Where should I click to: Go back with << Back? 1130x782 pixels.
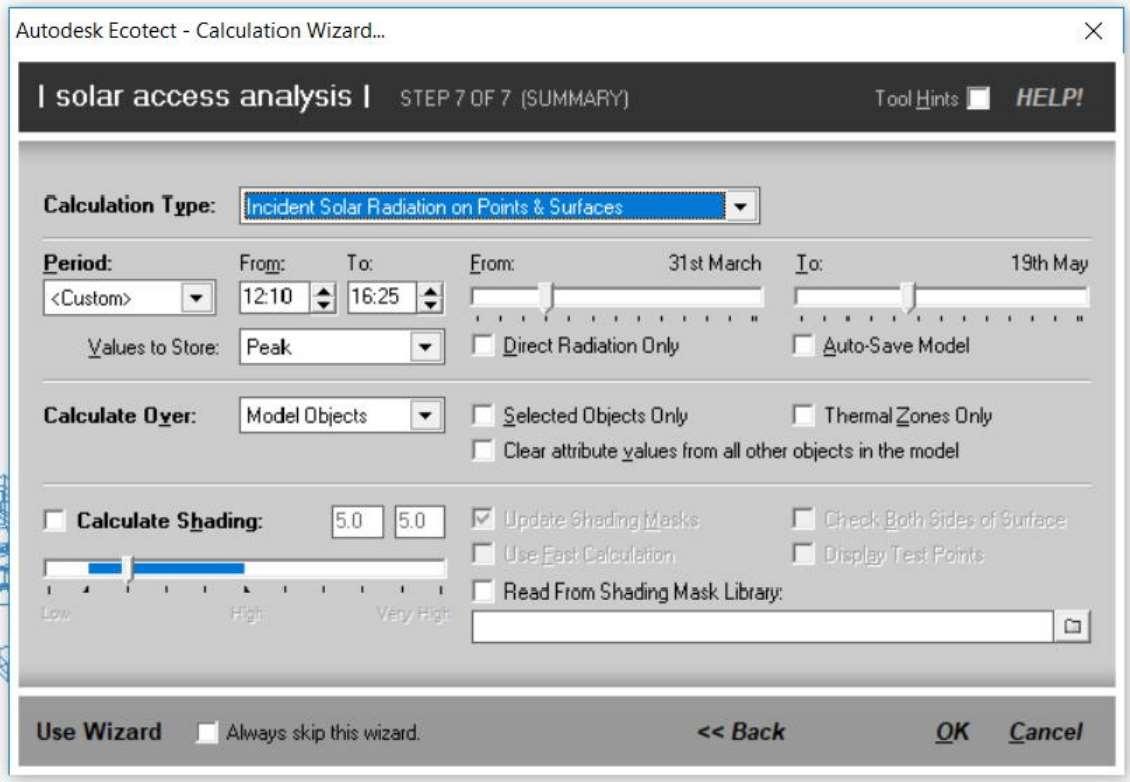tap(741, 732)
